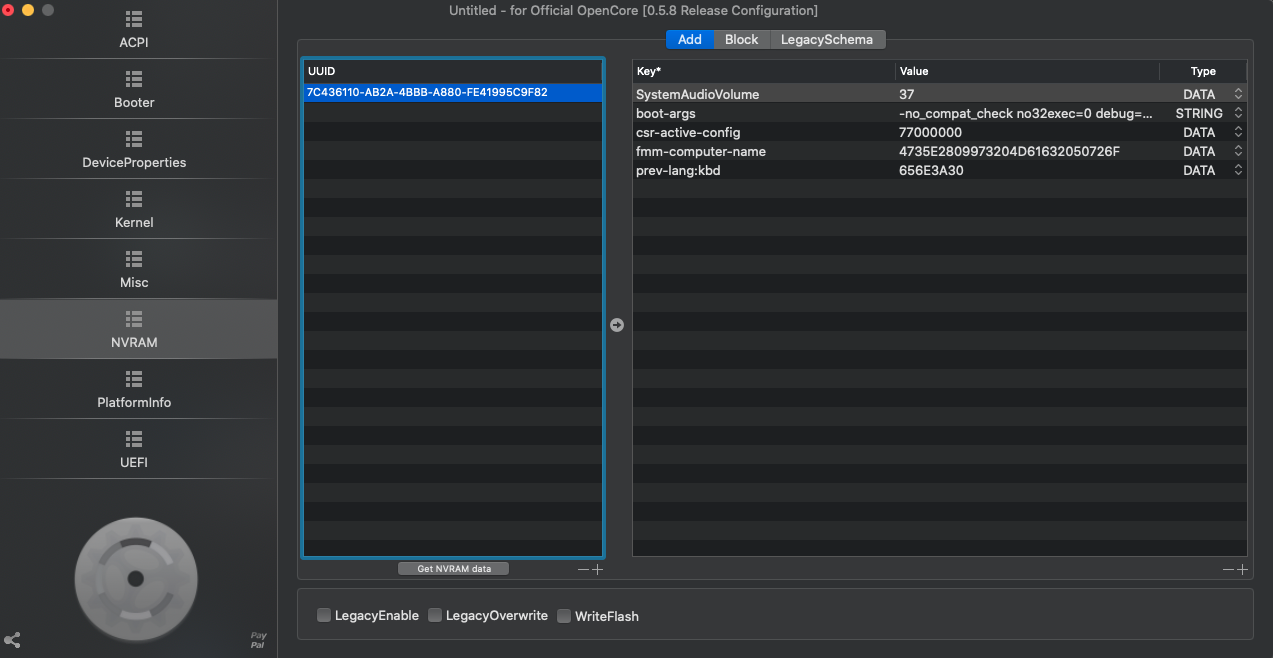Switch to the Block tab
This screenshot has height=658, width=1273.
coord(741,39)
